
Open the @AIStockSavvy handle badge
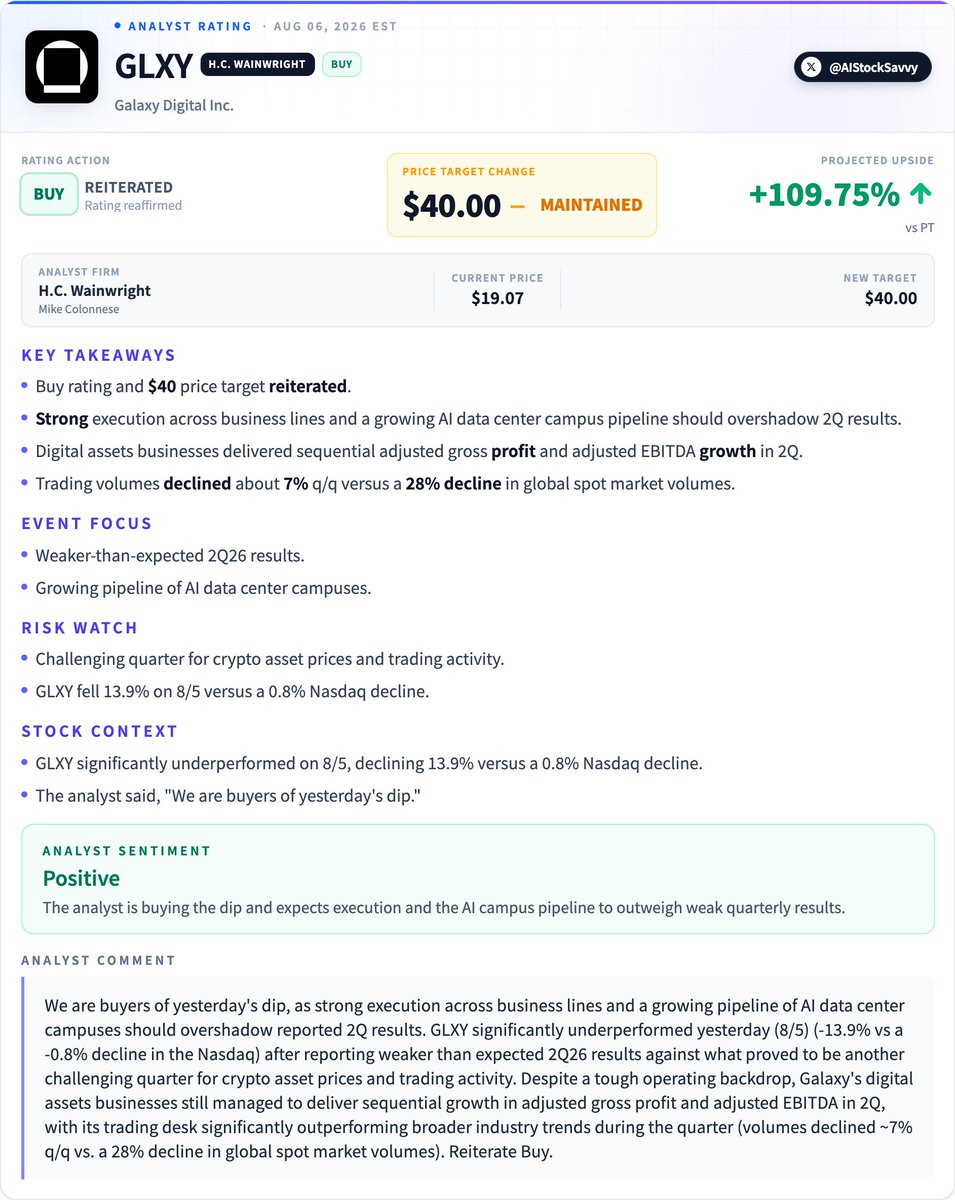[x=863, y=68]
